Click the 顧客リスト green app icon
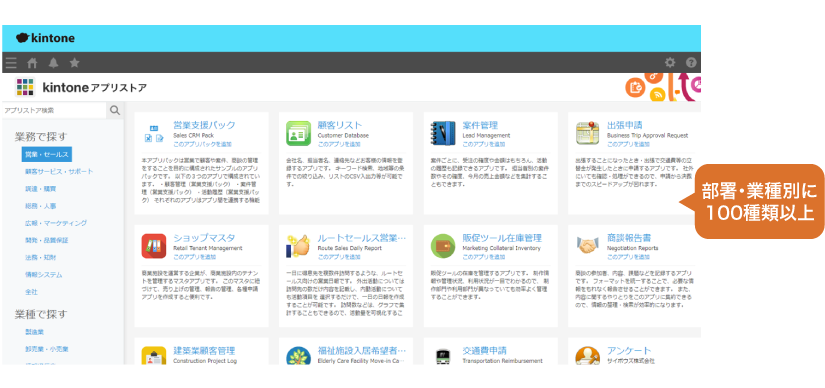Image resolution: width=825 pixels, height=388 pixels. coord(299,133)
